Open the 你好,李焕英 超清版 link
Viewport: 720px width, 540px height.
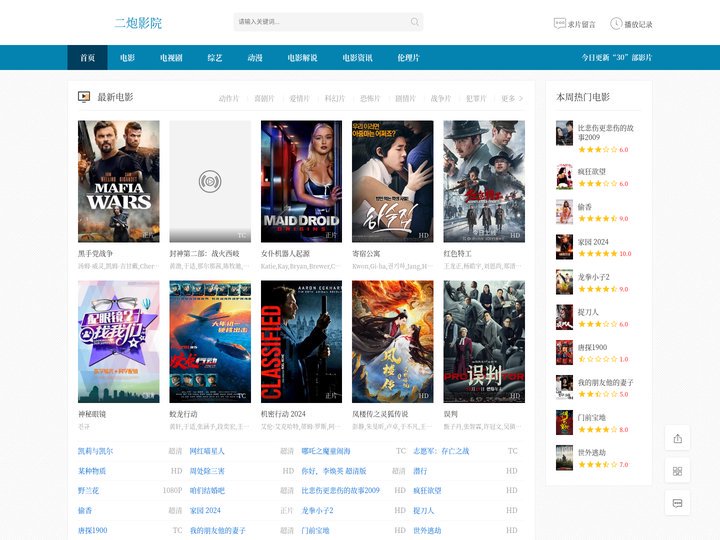pos(334,471)
